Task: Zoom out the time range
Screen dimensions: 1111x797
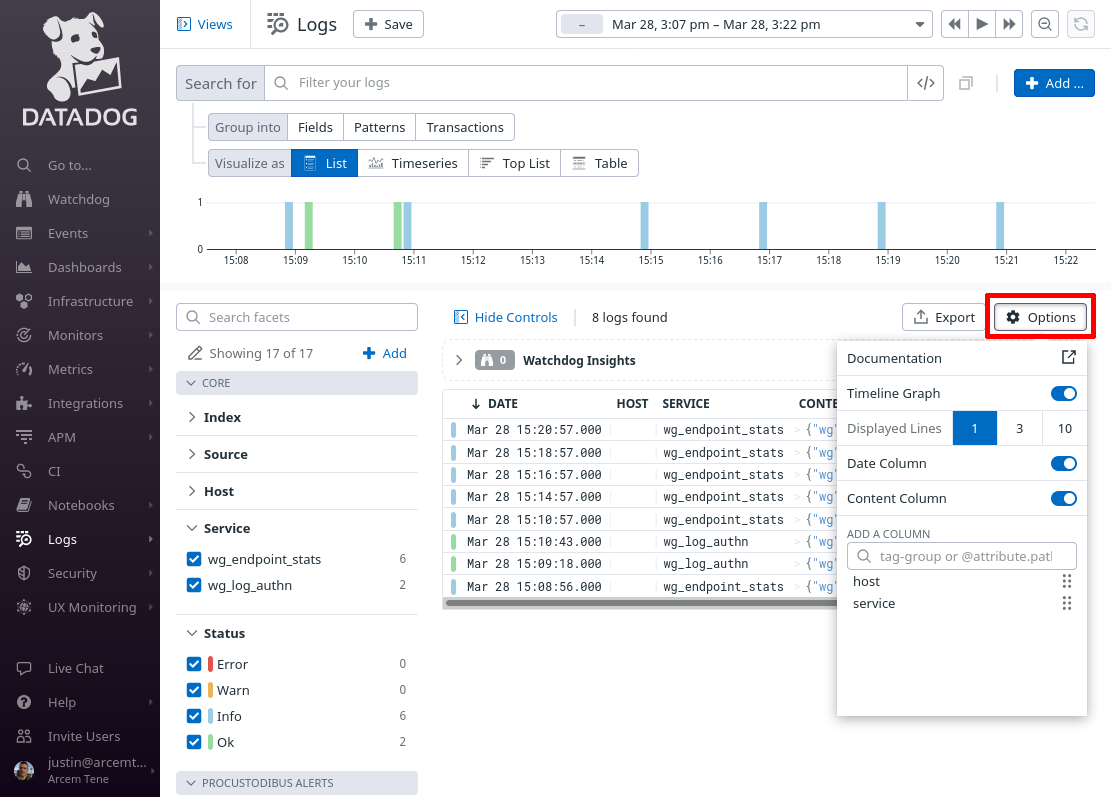Action: click(x=1045, y=24)
